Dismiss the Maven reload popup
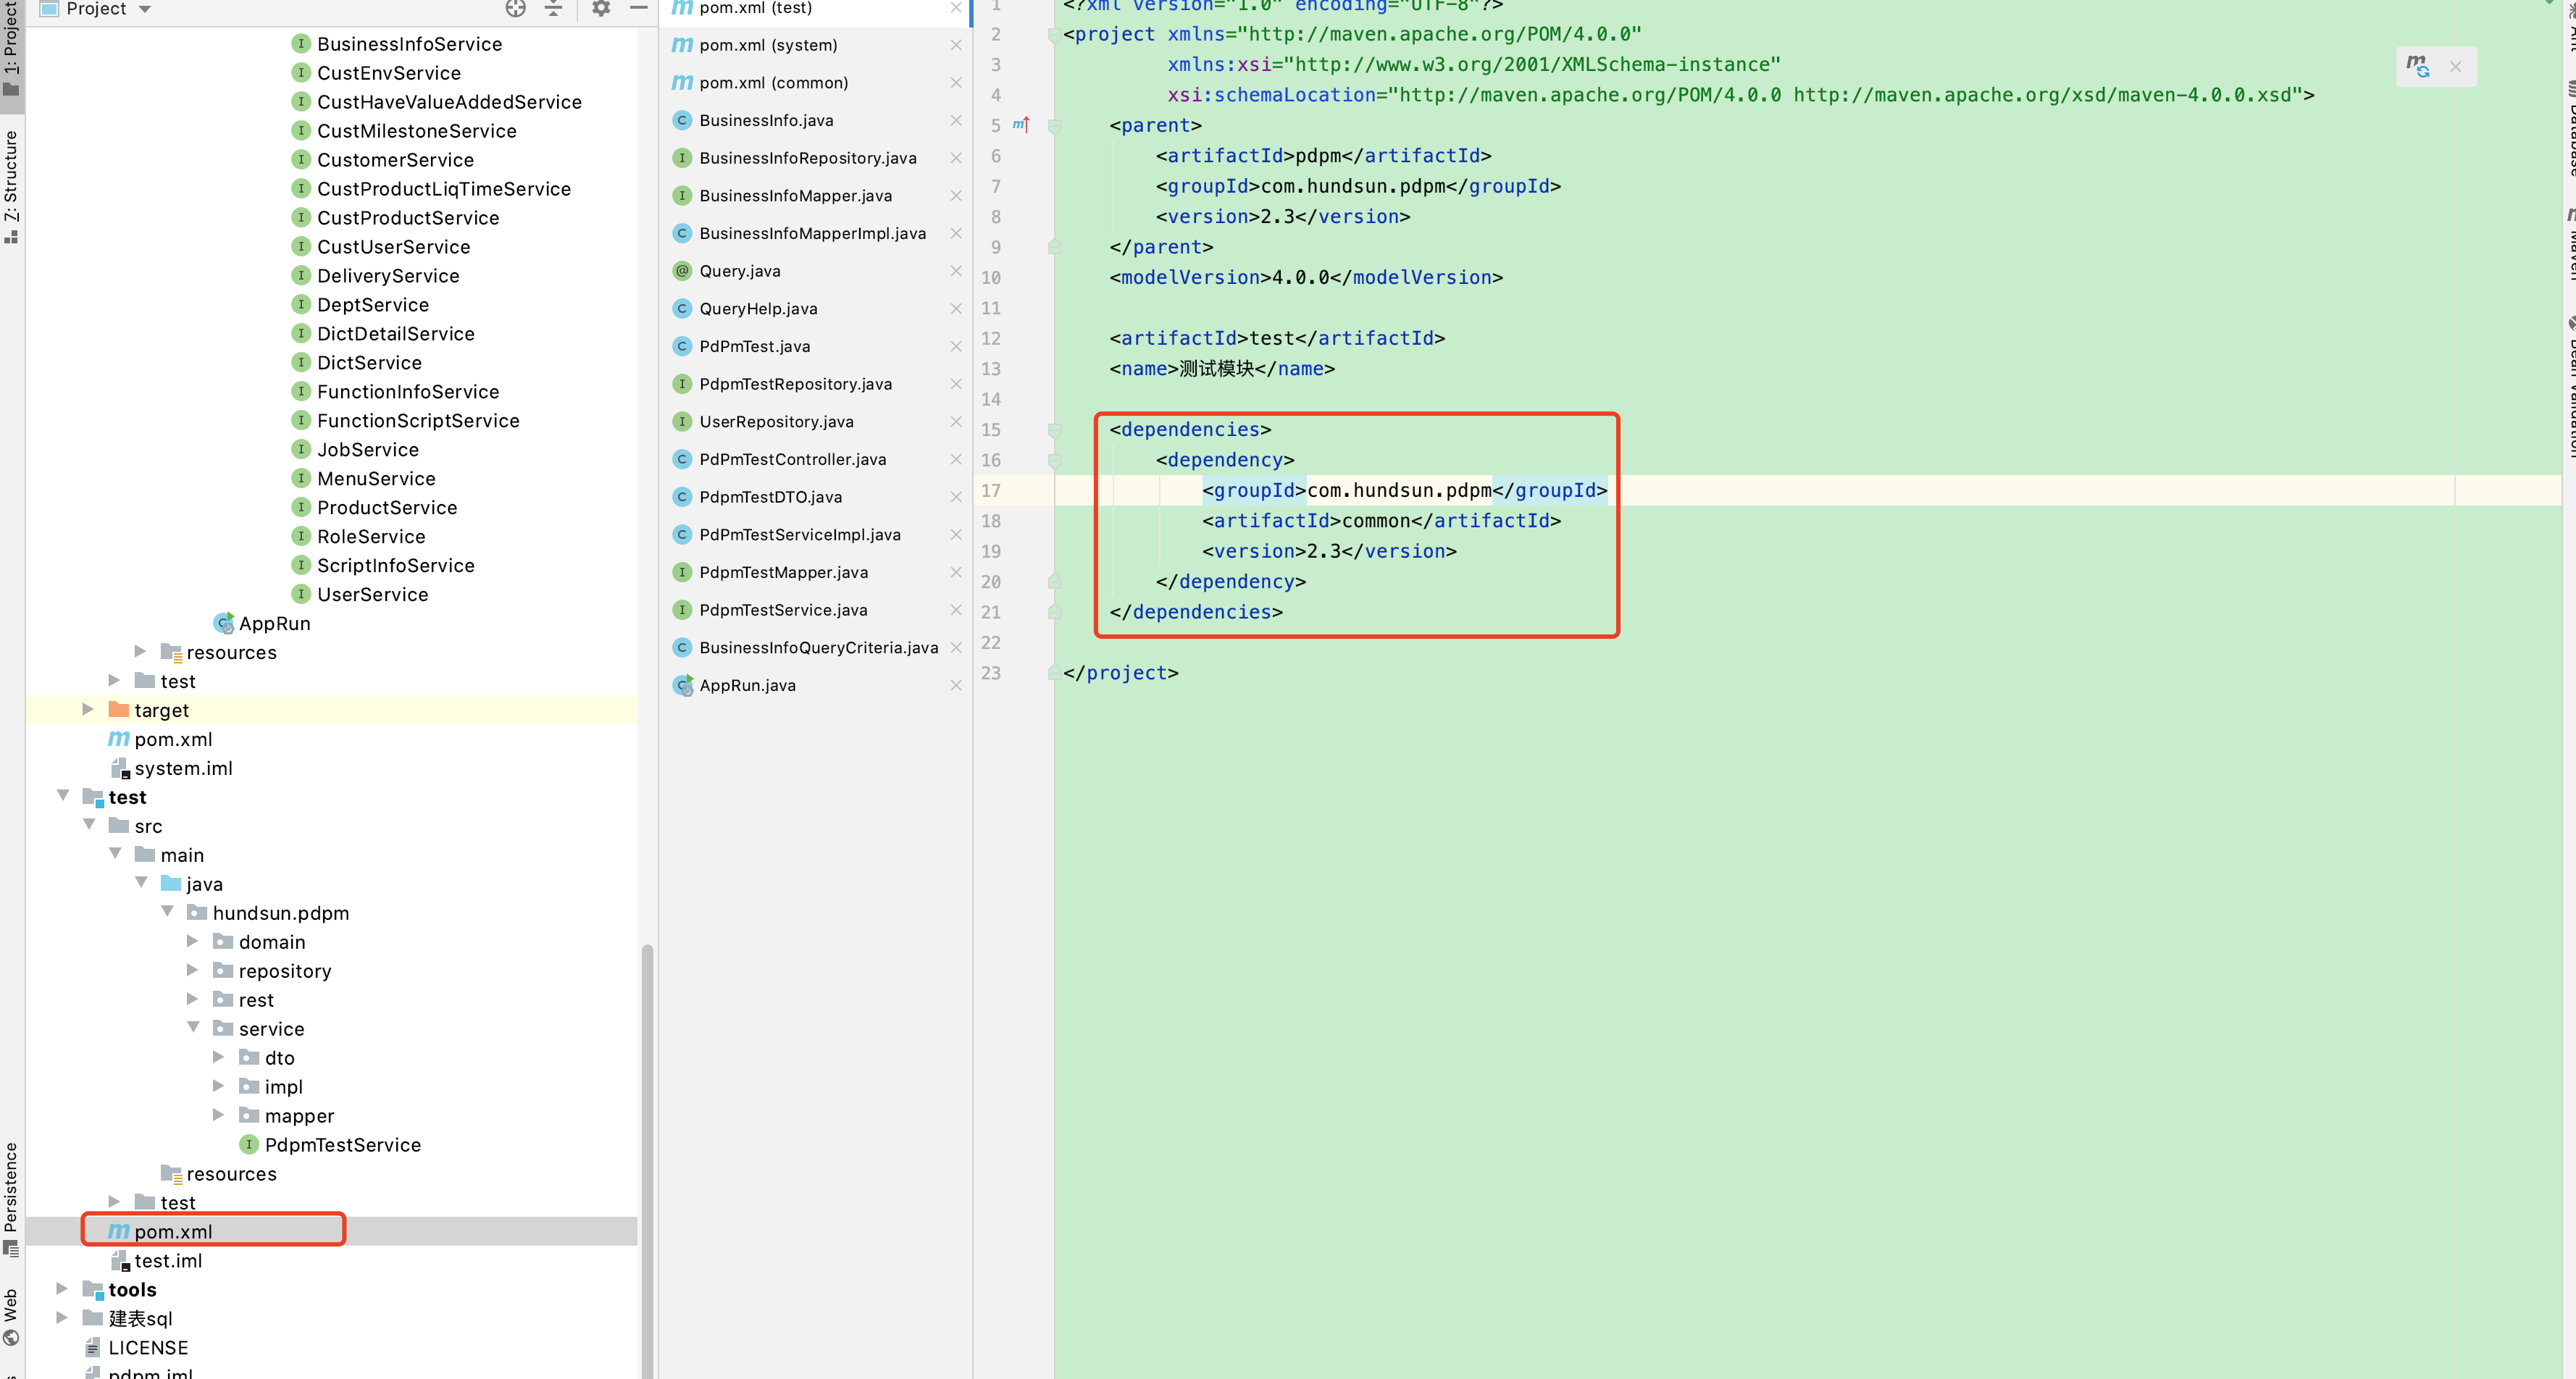Screen dimensions: 2576x1379 pyautogui.click(x=2455, y=67)
